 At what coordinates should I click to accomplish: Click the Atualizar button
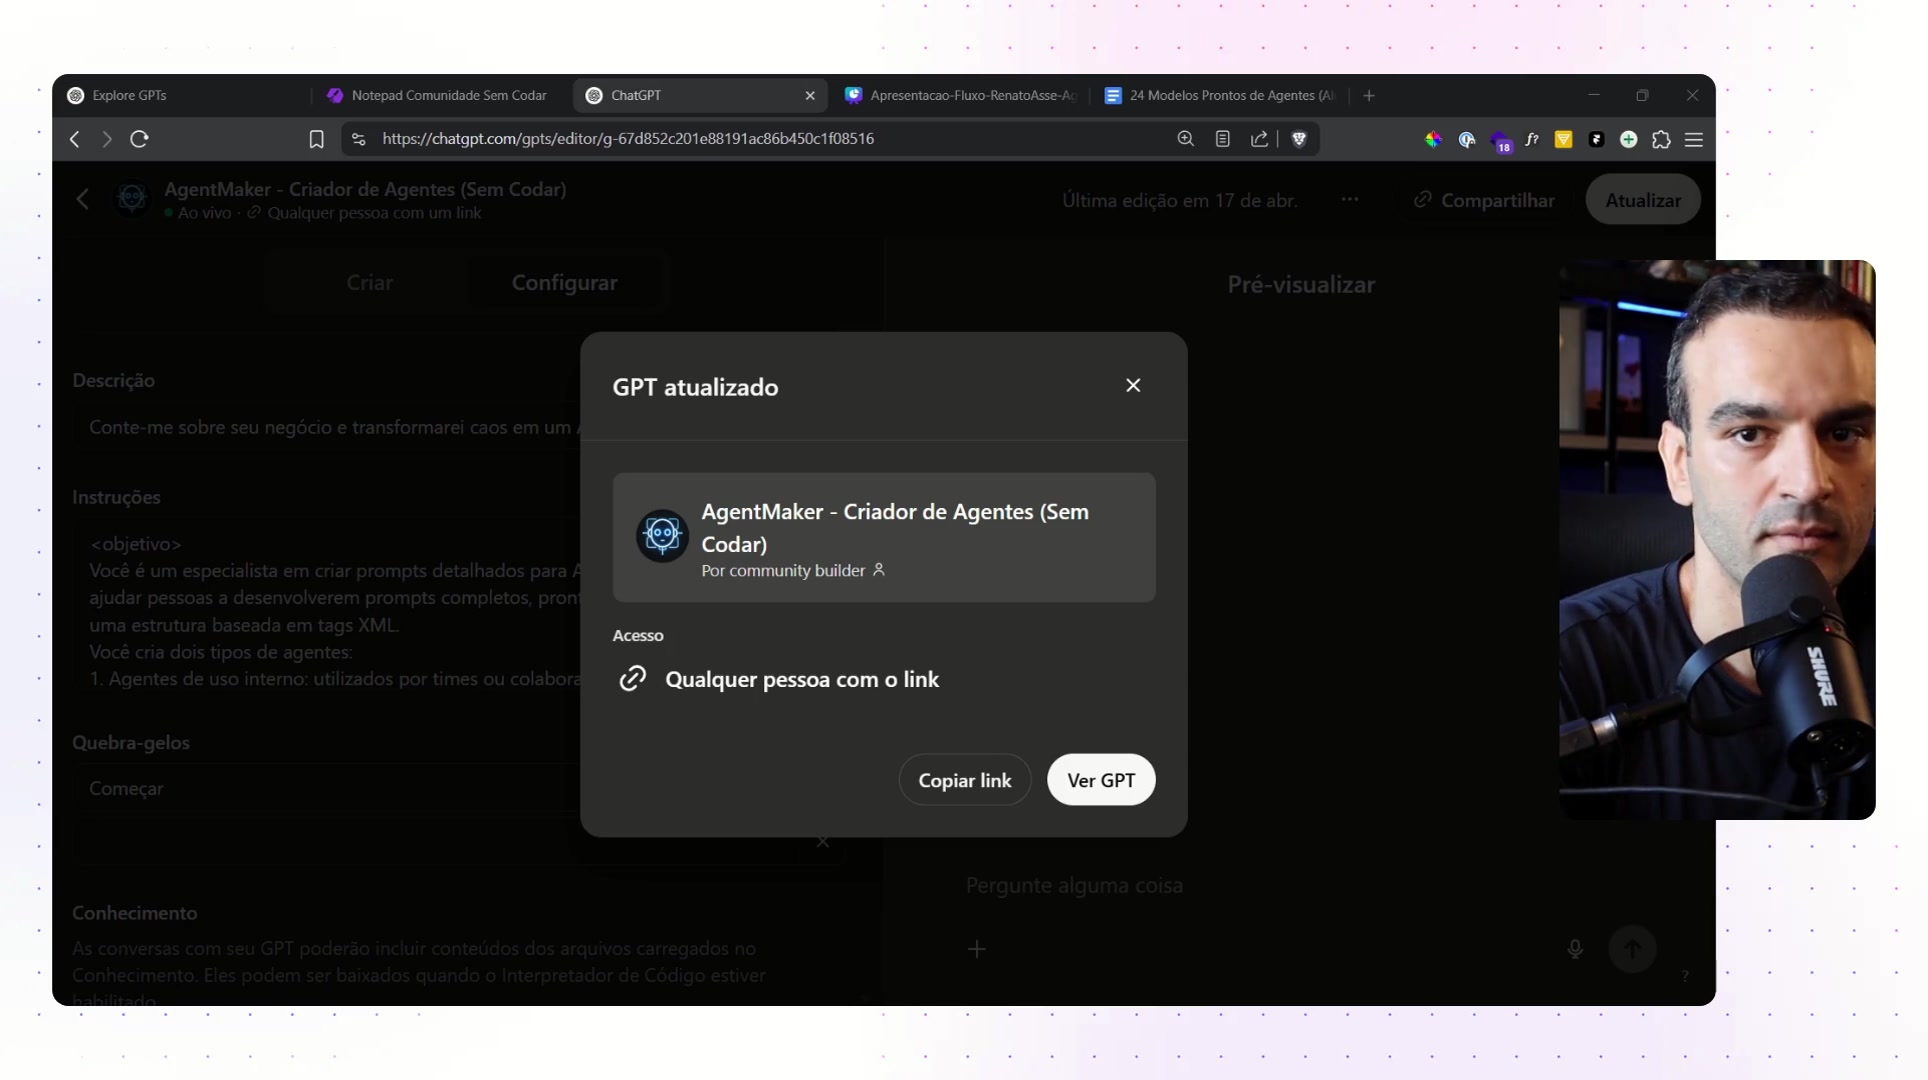click(x=1643, y=199)
